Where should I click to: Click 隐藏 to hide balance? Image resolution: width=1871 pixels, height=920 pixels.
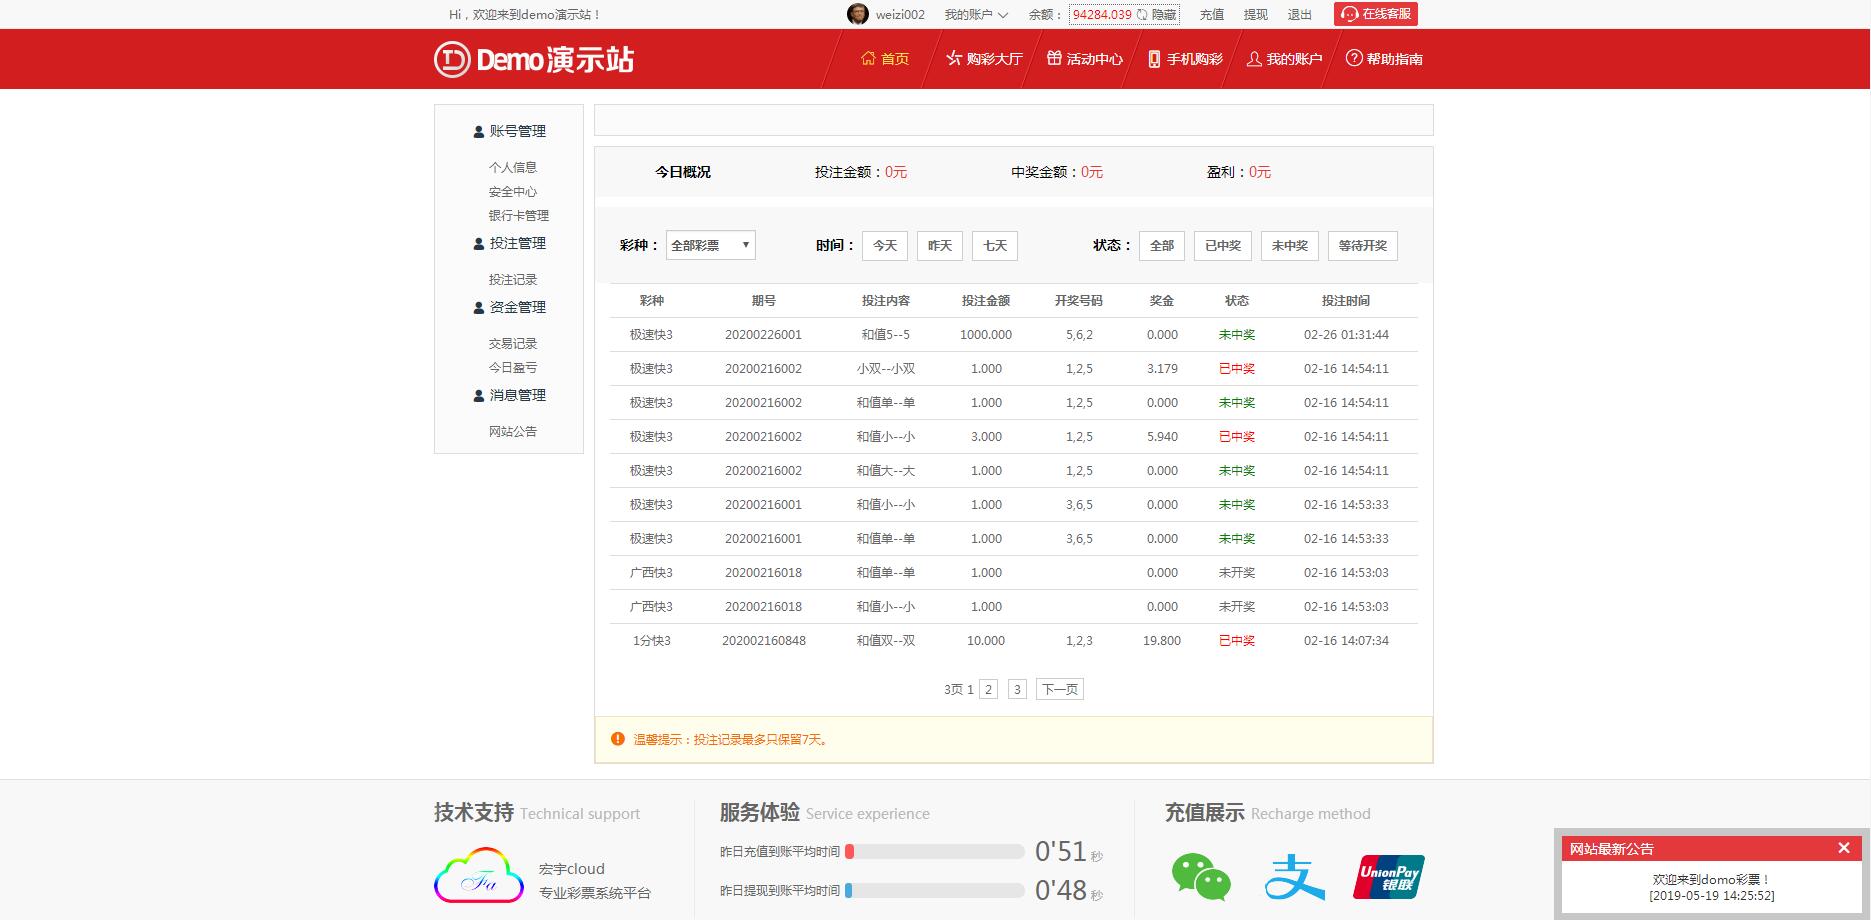pyautogui.click(x=1164, y=15)
